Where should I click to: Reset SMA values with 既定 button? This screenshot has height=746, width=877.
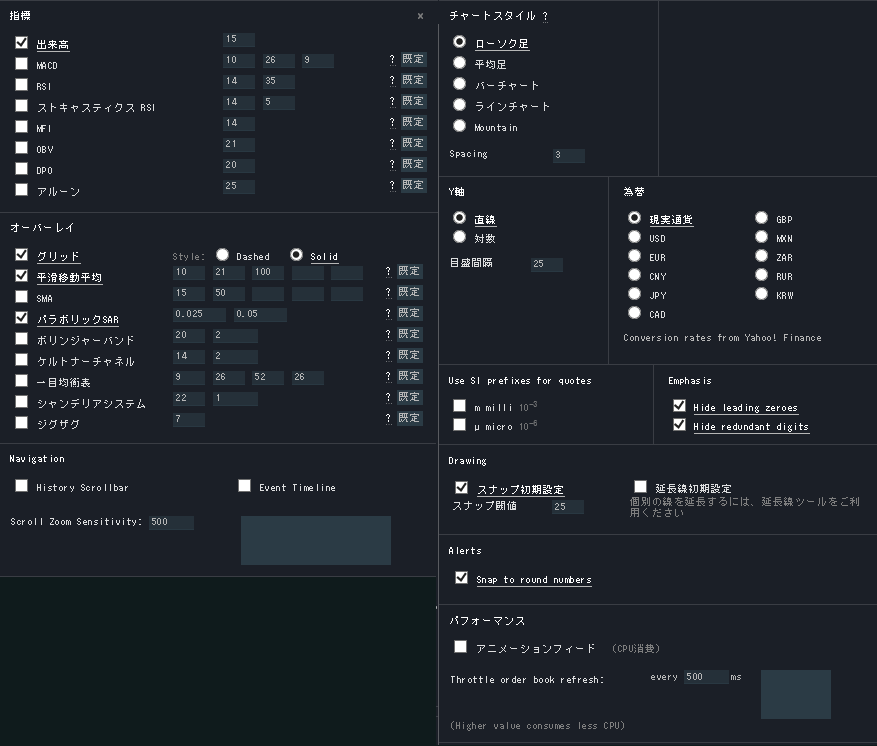(409, 293)
